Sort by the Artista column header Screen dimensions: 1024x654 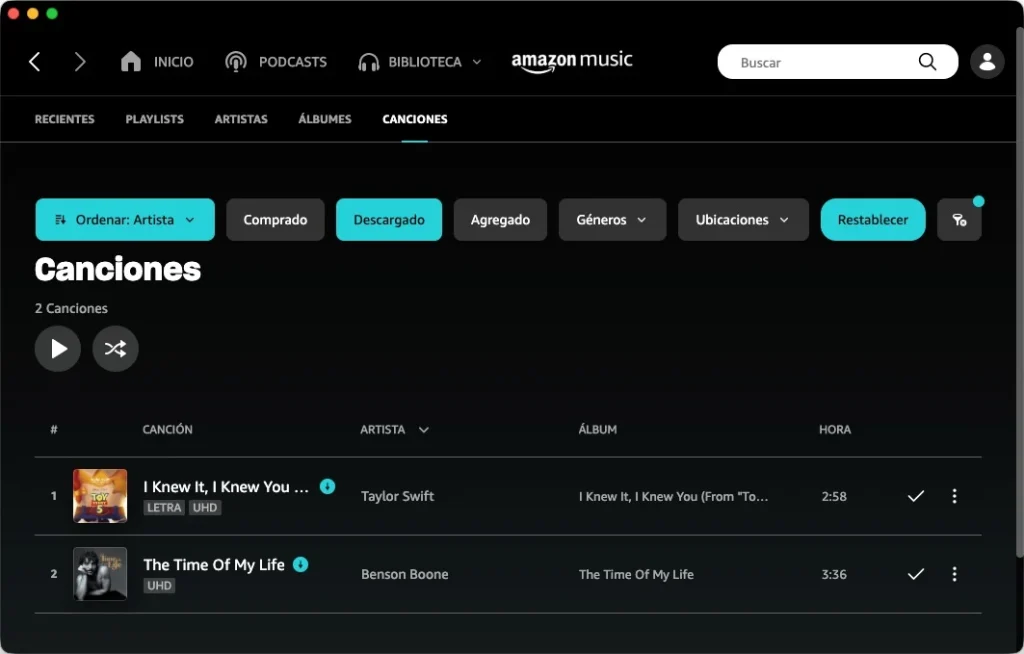click(394, 429)
